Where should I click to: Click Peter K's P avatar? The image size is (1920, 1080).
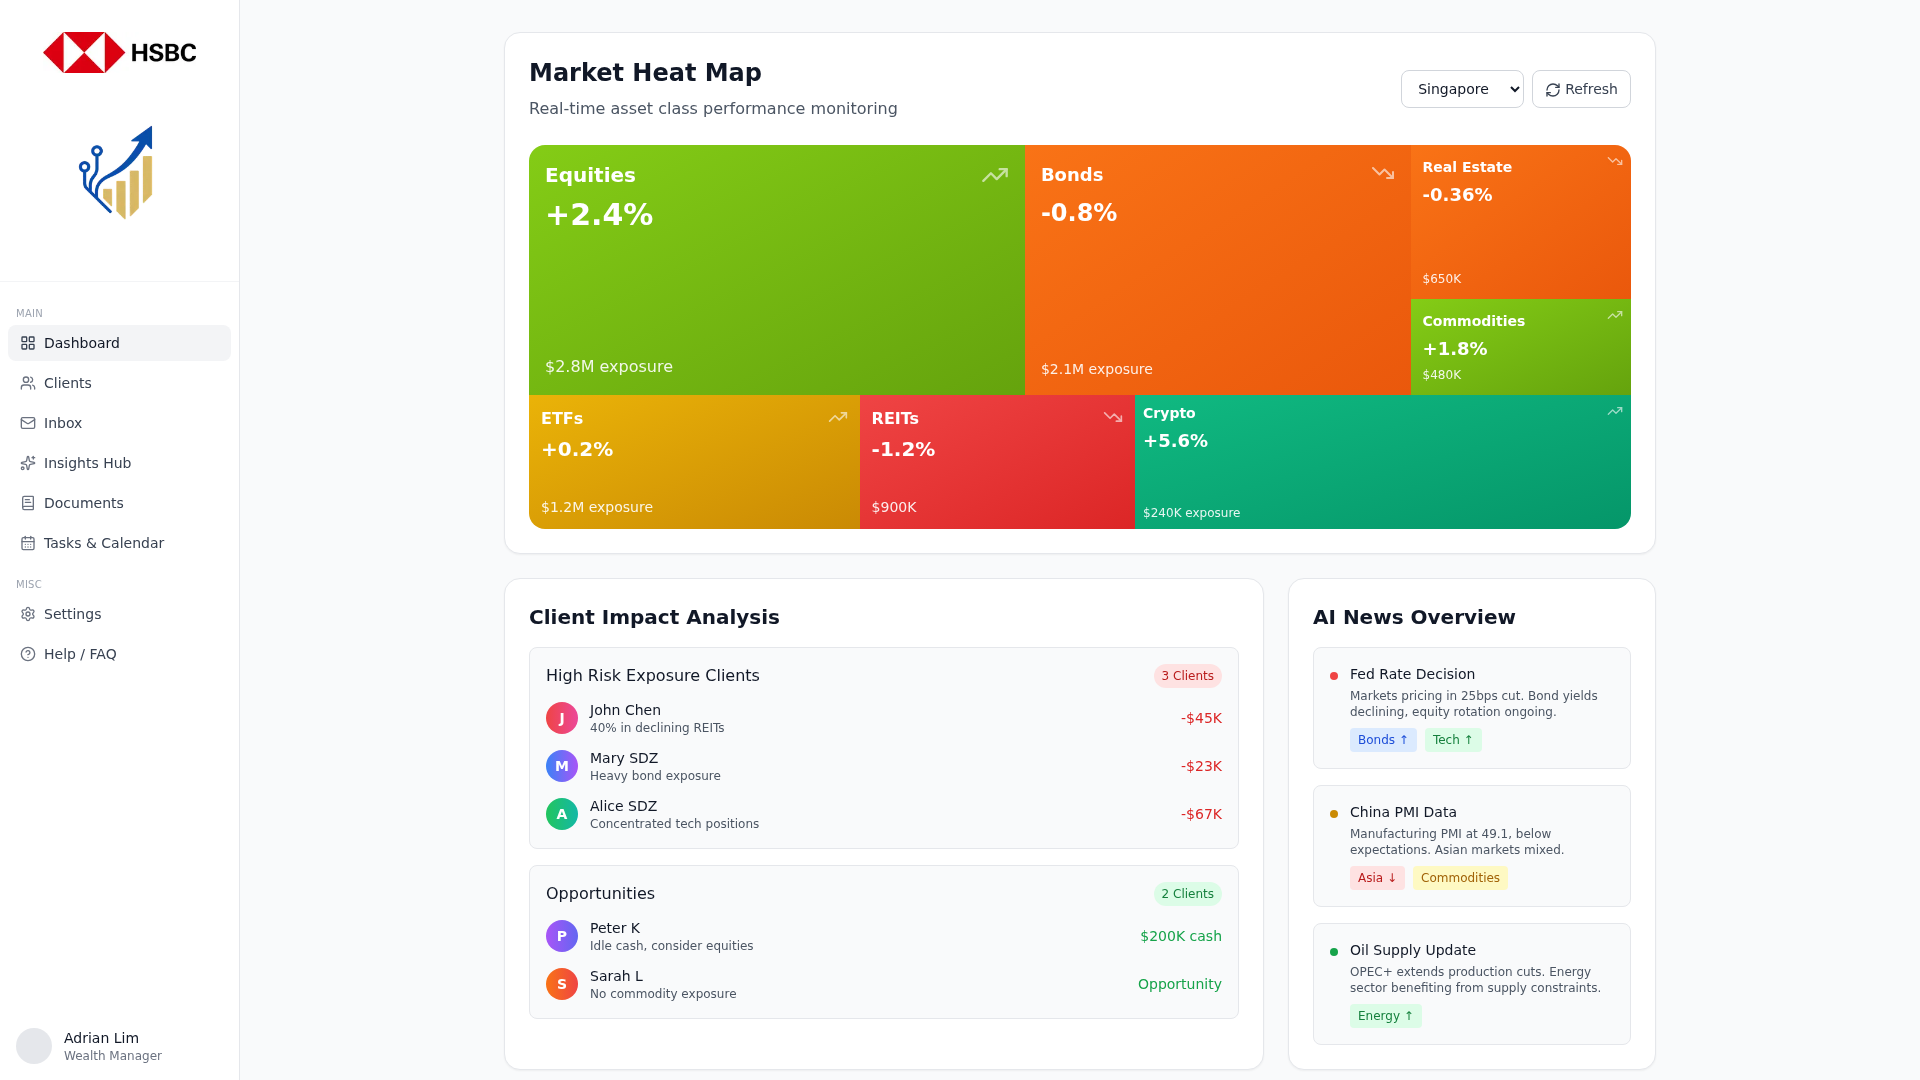562,936
